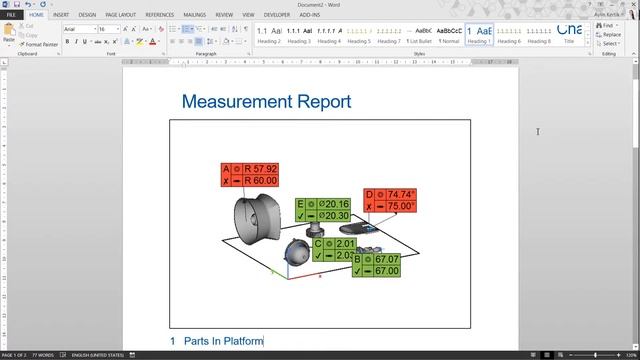Click the vertical scrollbar thumb
Screen dimensions: 640x360
click(636, 72)
